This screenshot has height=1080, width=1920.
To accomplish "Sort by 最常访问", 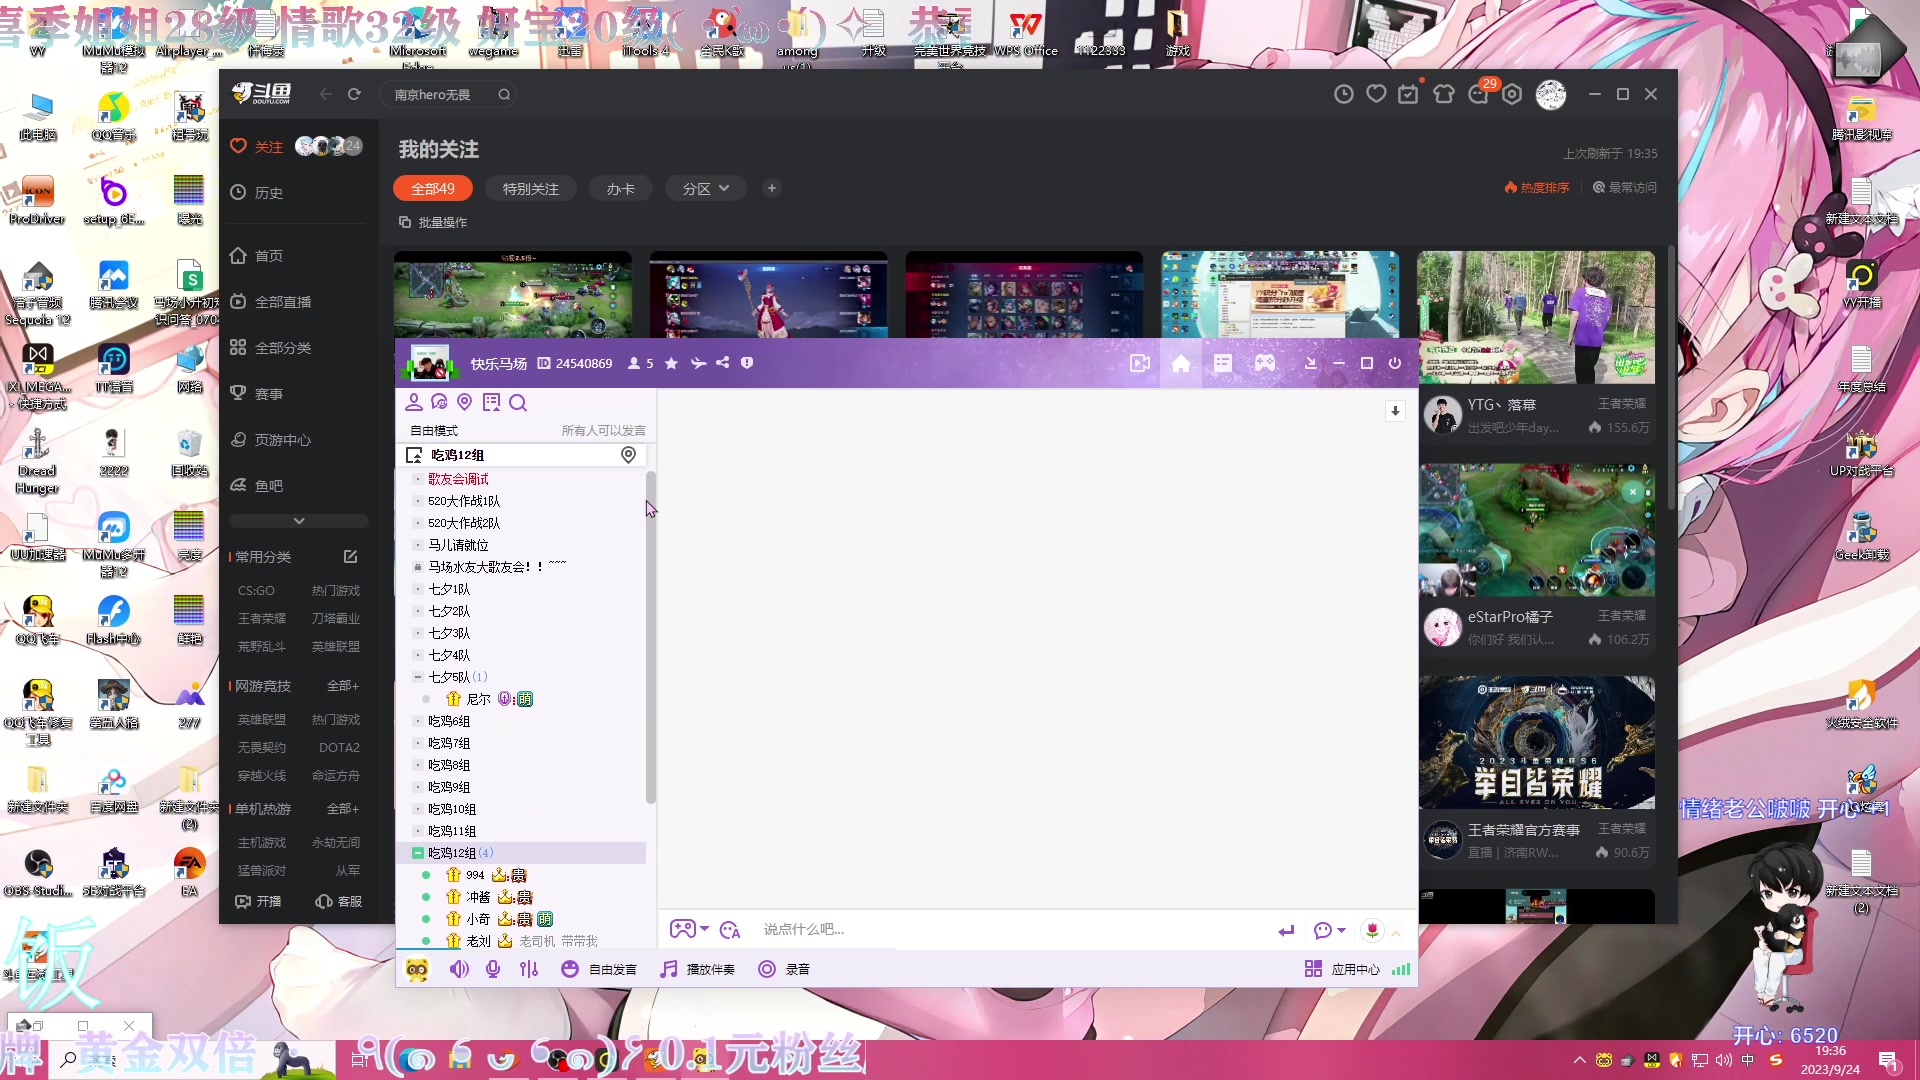I will pyautogui.click(x=1625, y=188).
